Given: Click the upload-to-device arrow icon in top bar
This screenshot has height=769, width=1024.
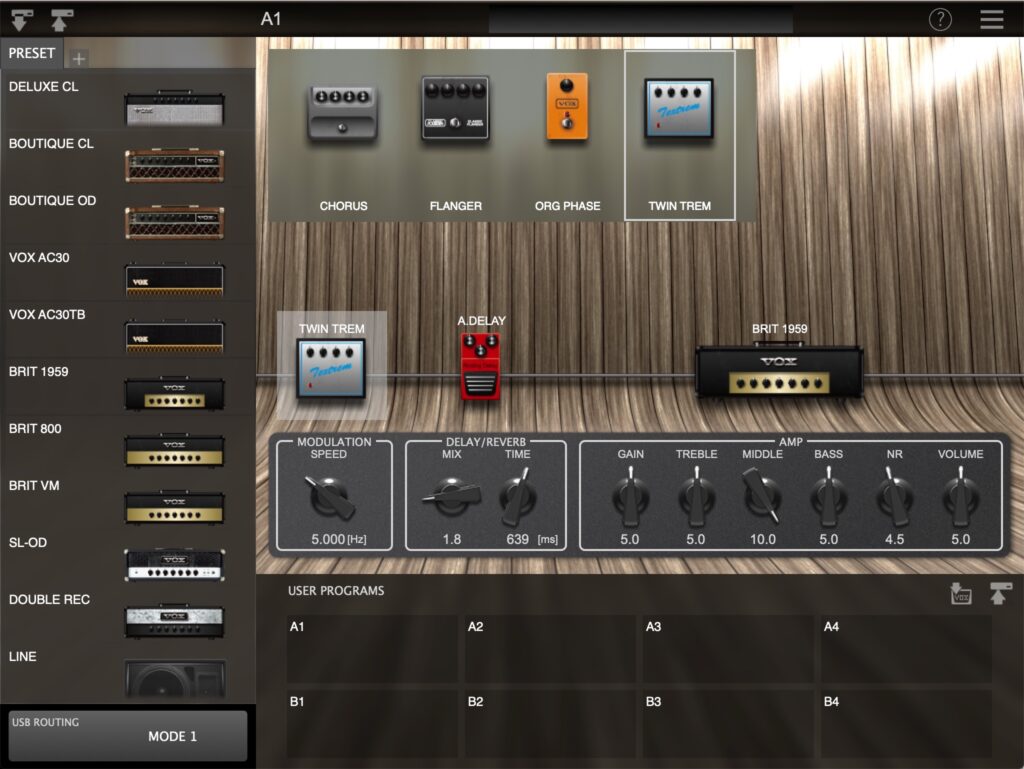Looking at the screenshot, I should tap(61, 20).
